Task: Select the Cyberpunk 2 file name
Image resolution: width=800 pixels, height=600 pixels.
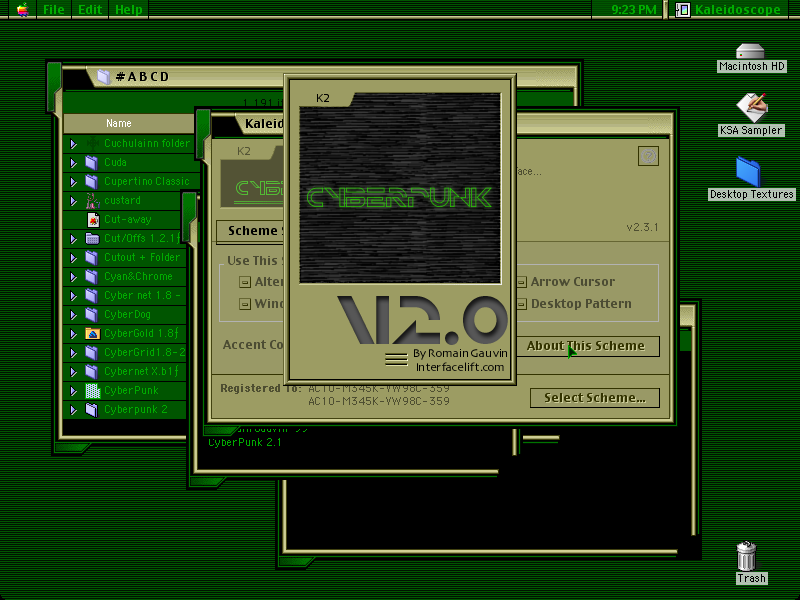Action: (136, 410)
